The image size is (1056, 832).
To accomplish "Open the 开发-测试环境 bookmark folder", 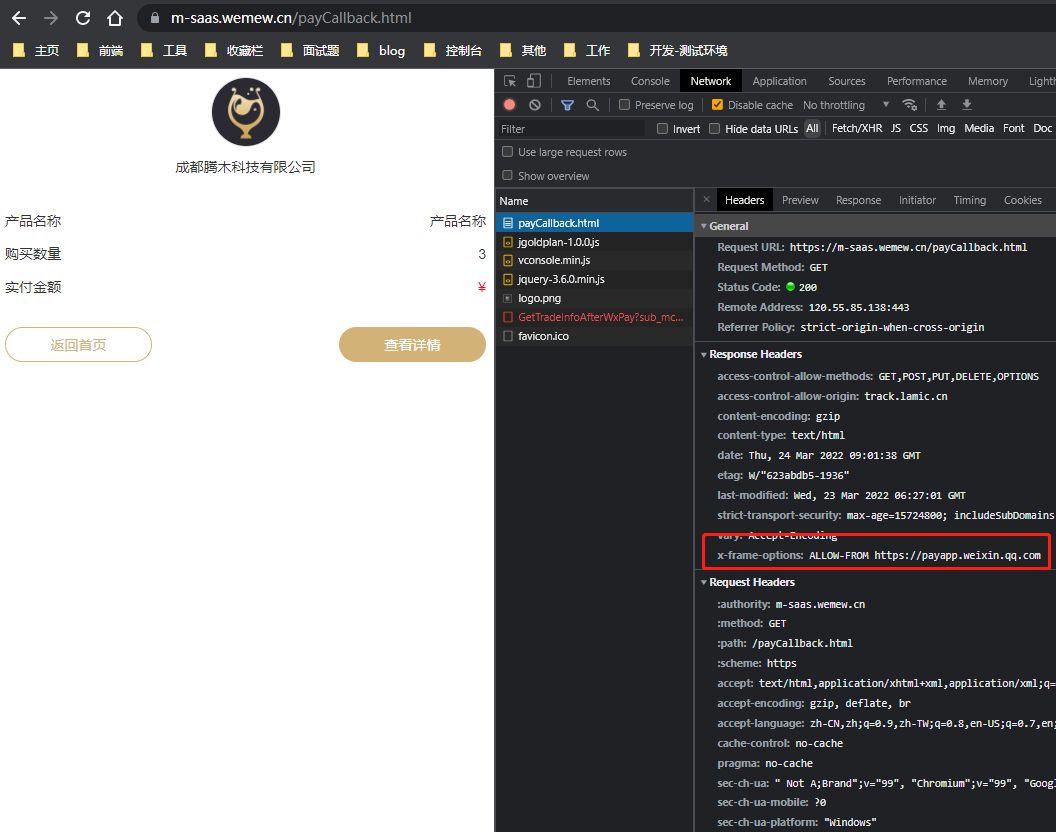I will point(677,51).
